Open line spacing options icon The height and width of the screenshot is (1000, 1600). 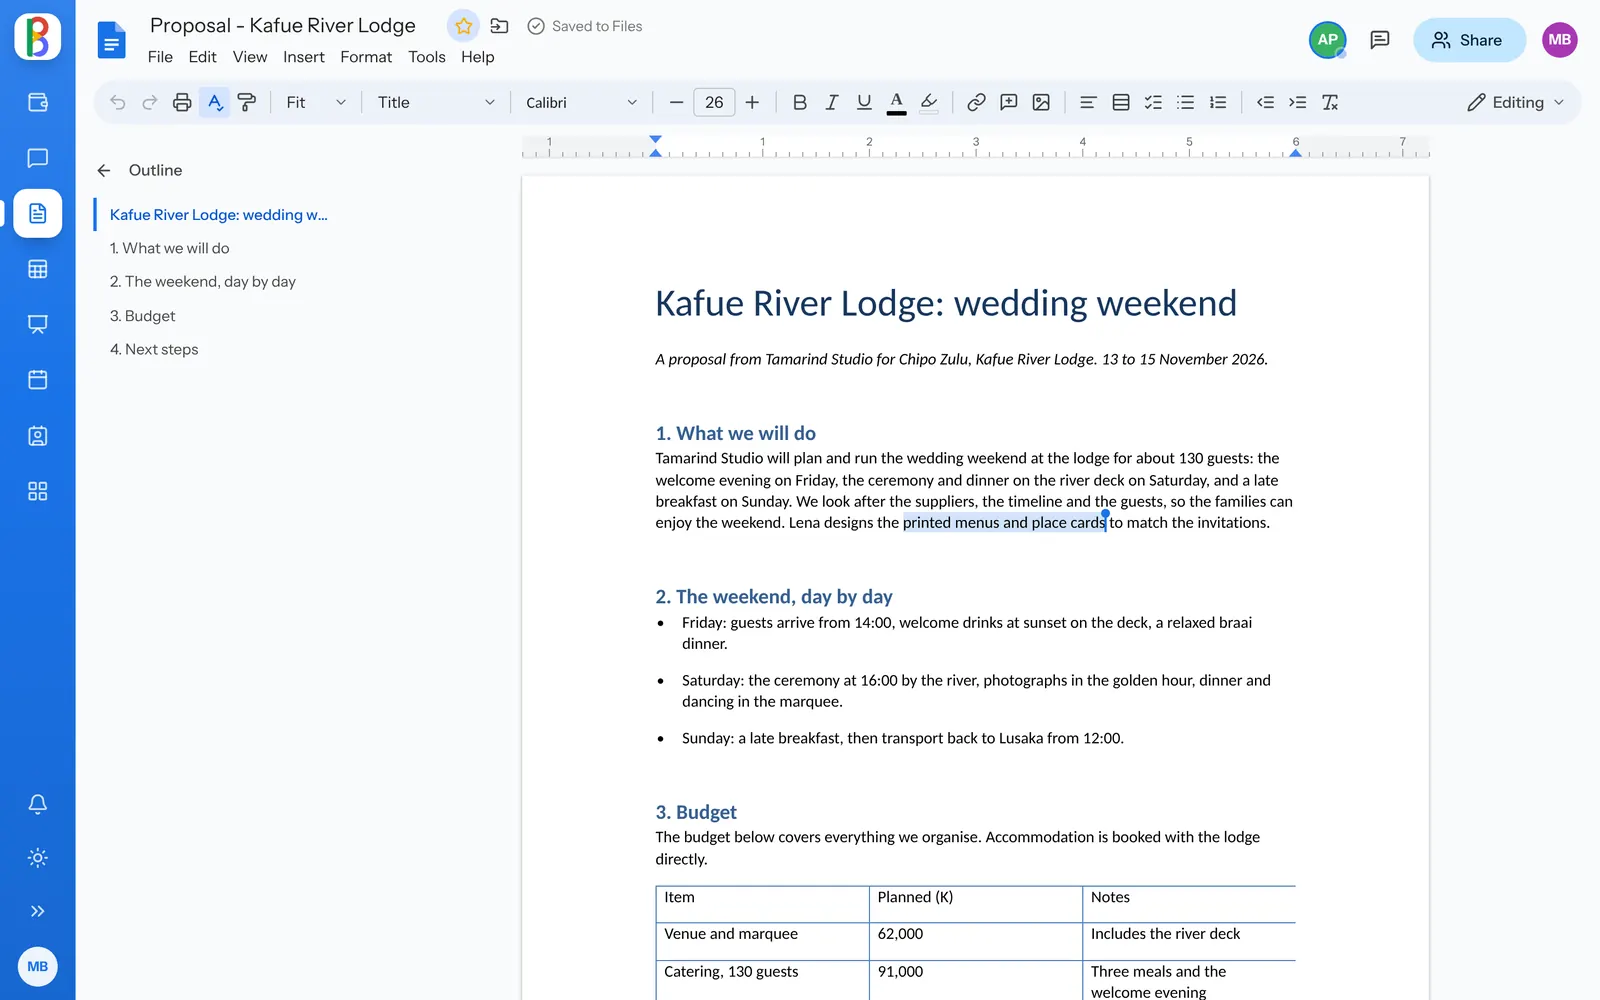[1121, 102]
